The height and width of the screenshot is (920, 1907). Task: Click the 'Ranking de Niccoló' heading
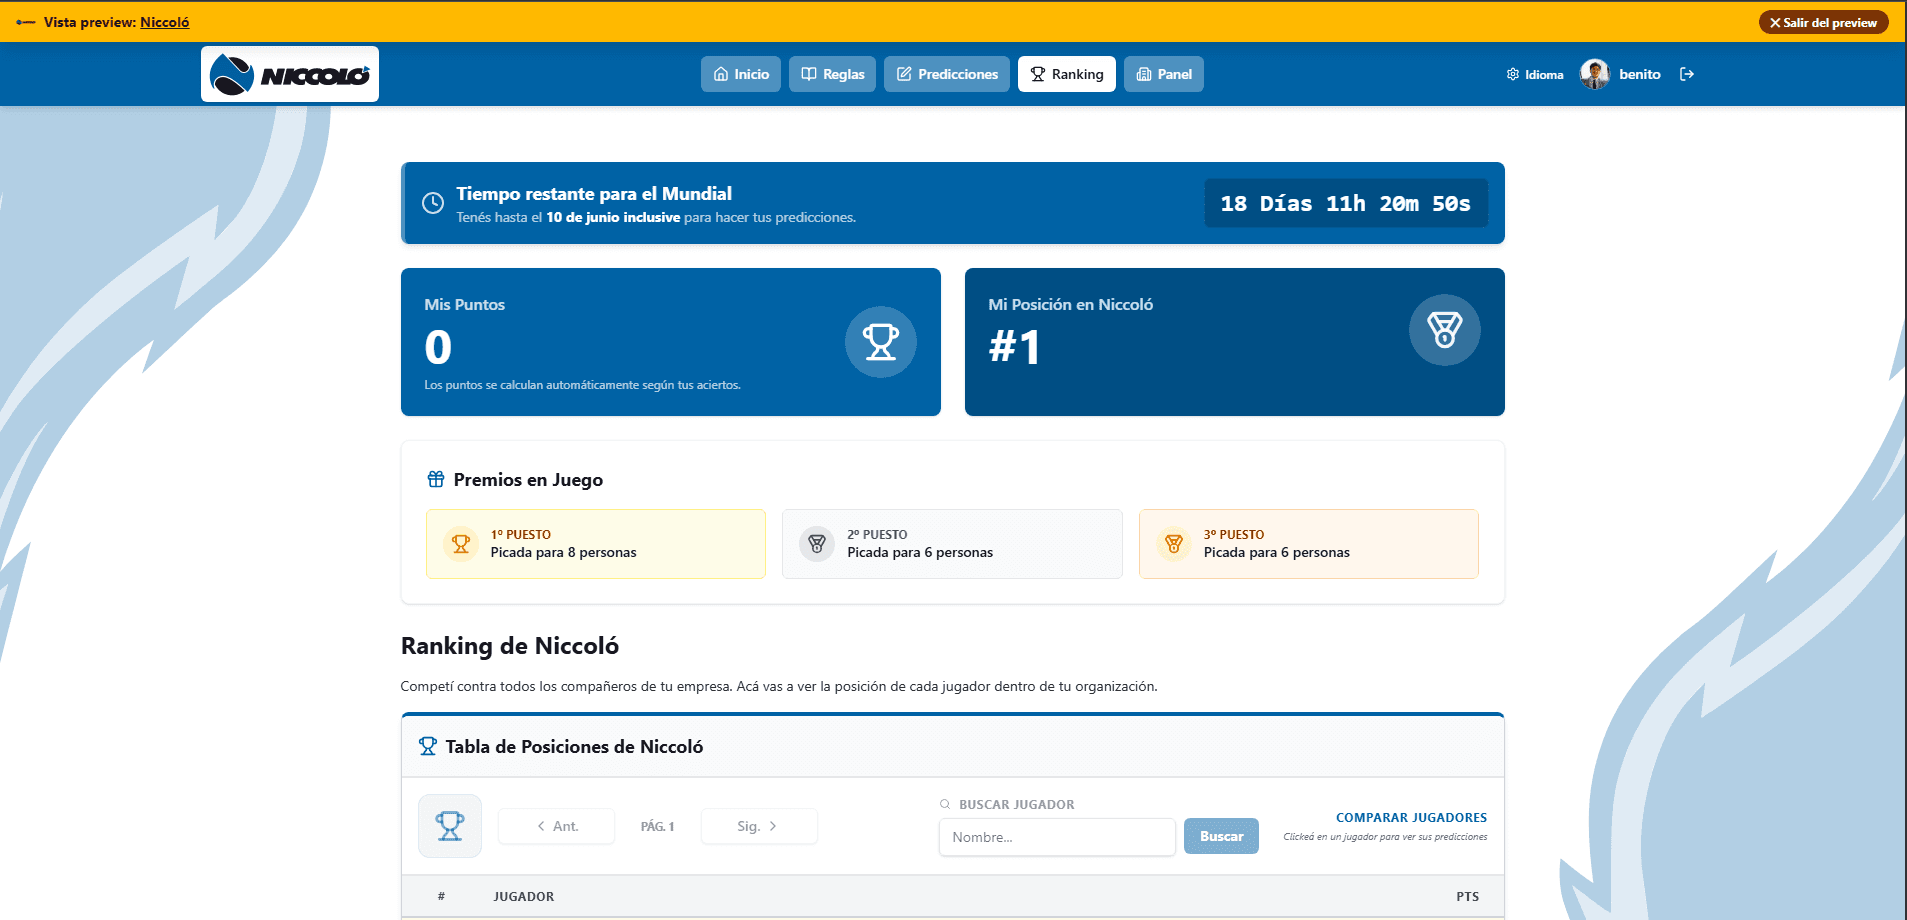point(510,646)
